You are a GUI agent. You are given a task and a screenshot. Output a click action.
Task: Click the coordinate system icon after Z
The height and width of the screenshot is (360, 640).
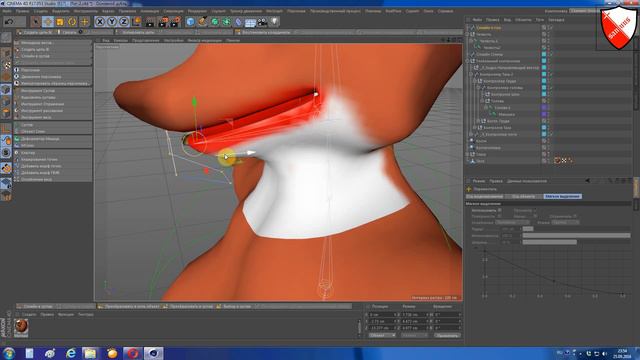[136, 22]
